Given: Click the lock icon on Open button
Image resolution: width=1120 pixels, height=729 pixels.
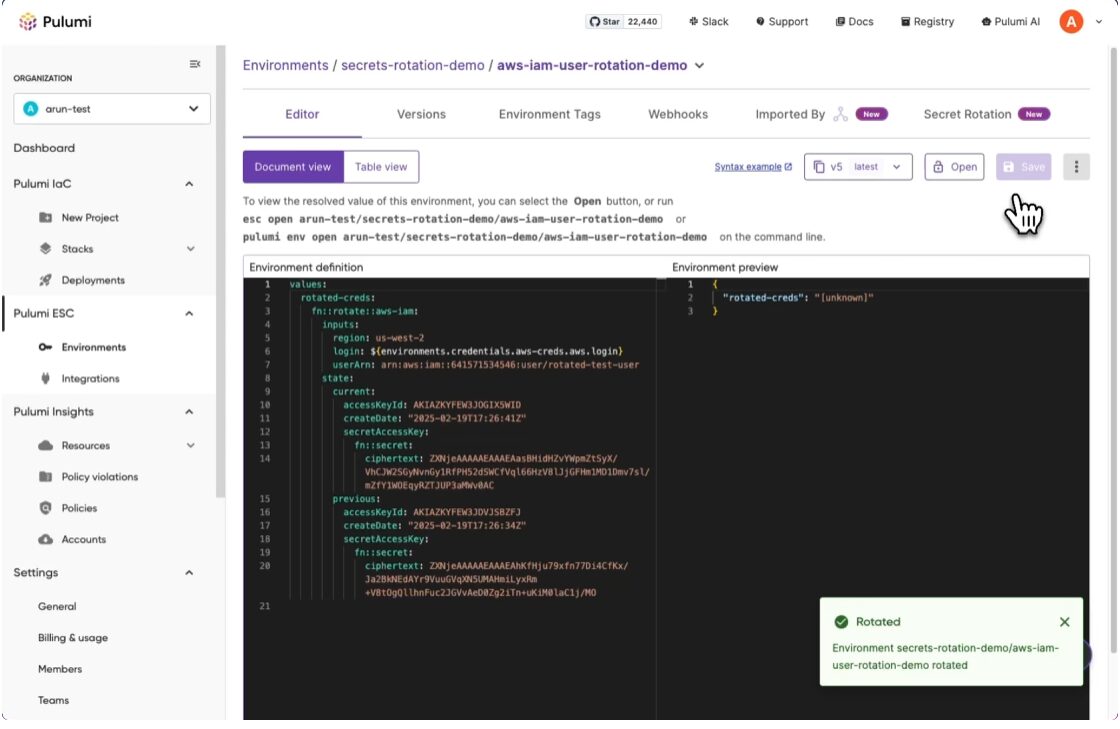Looking at the screenshot, I should 938,166.
